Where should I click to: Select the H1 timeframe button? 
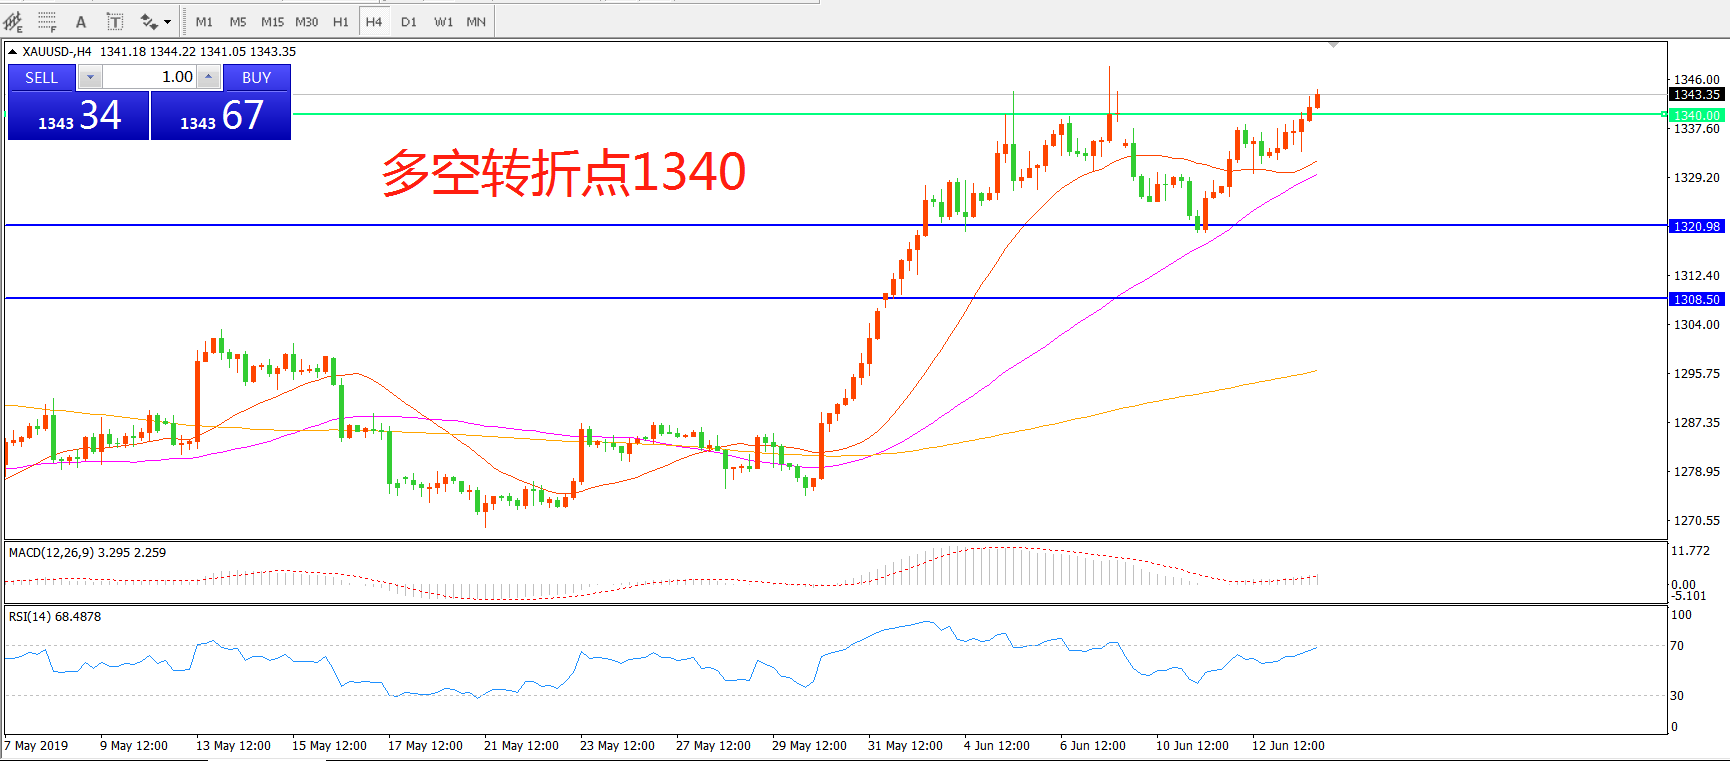340,21
